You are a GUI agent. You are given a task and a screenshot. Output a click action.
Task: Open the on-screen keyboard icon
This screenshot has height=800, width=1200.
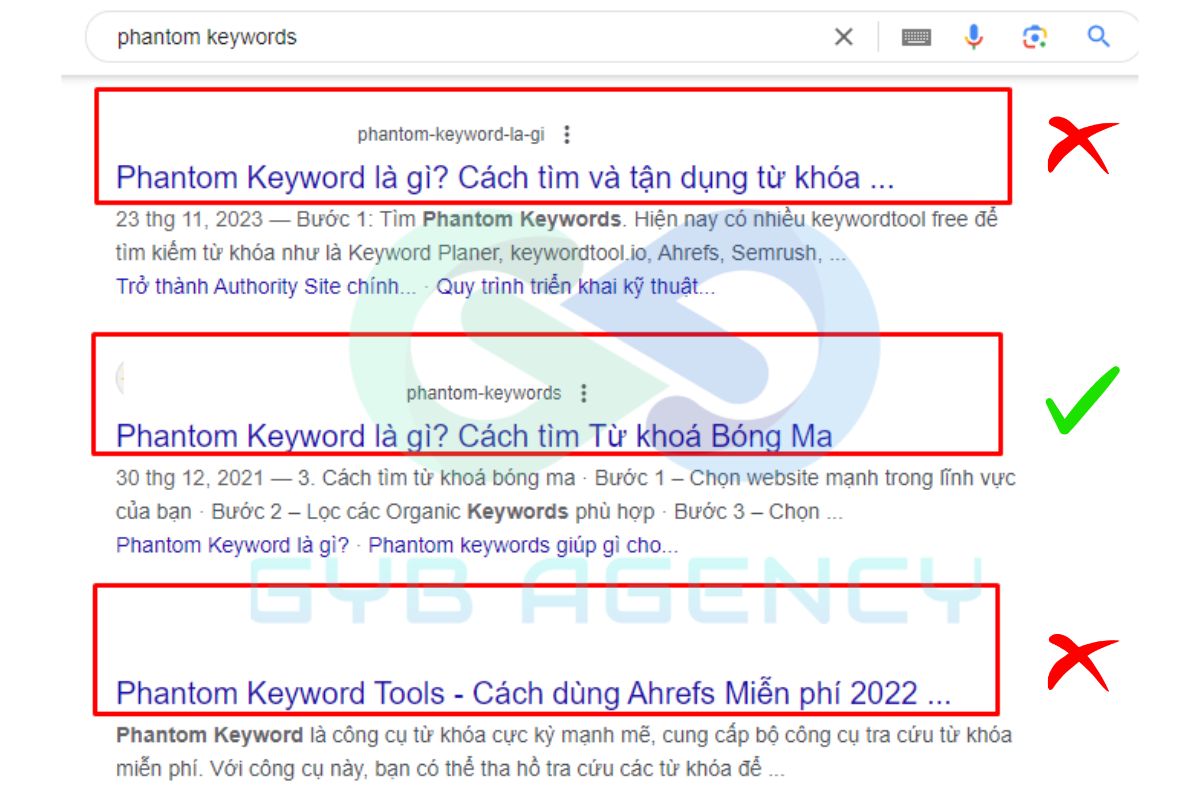click(x=916, y=37)
